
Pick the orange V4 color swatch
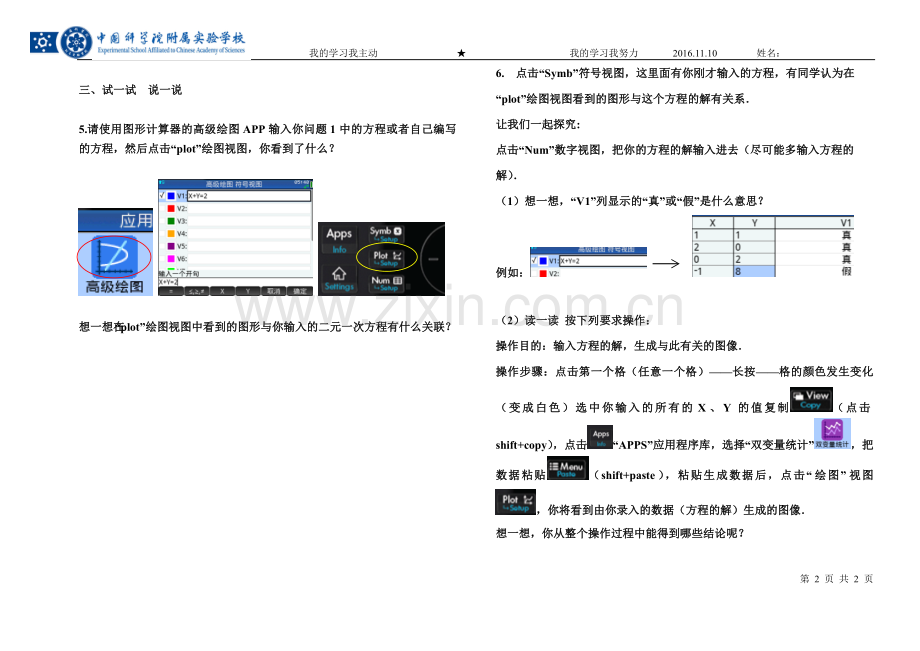(171, 233)
